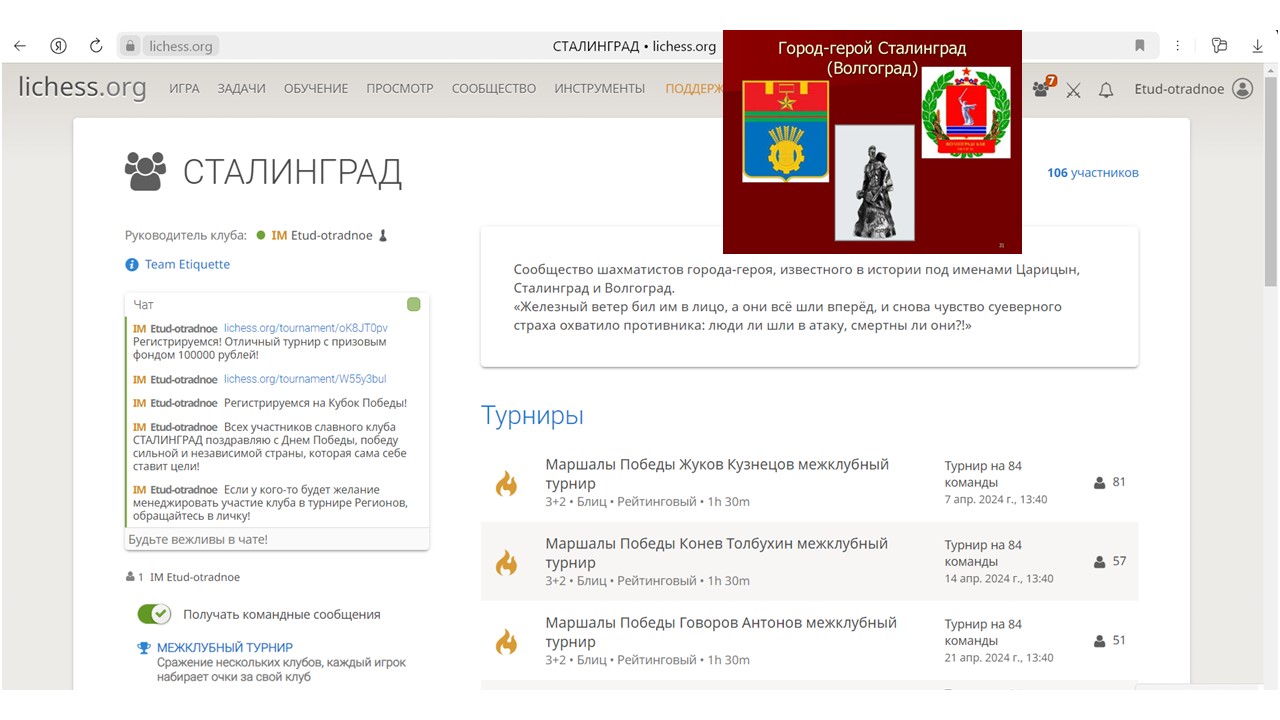Toggle Получать командные сообщения switch
This screenshot has width=1280, height=720.
[x=154, y=614]
